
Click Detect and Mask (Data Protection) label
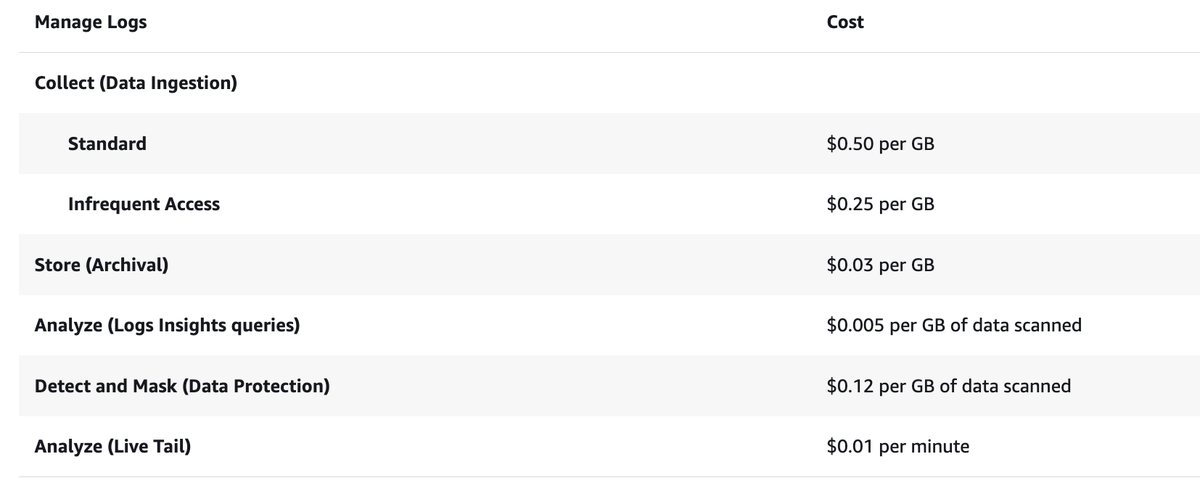tap(182, 386)
